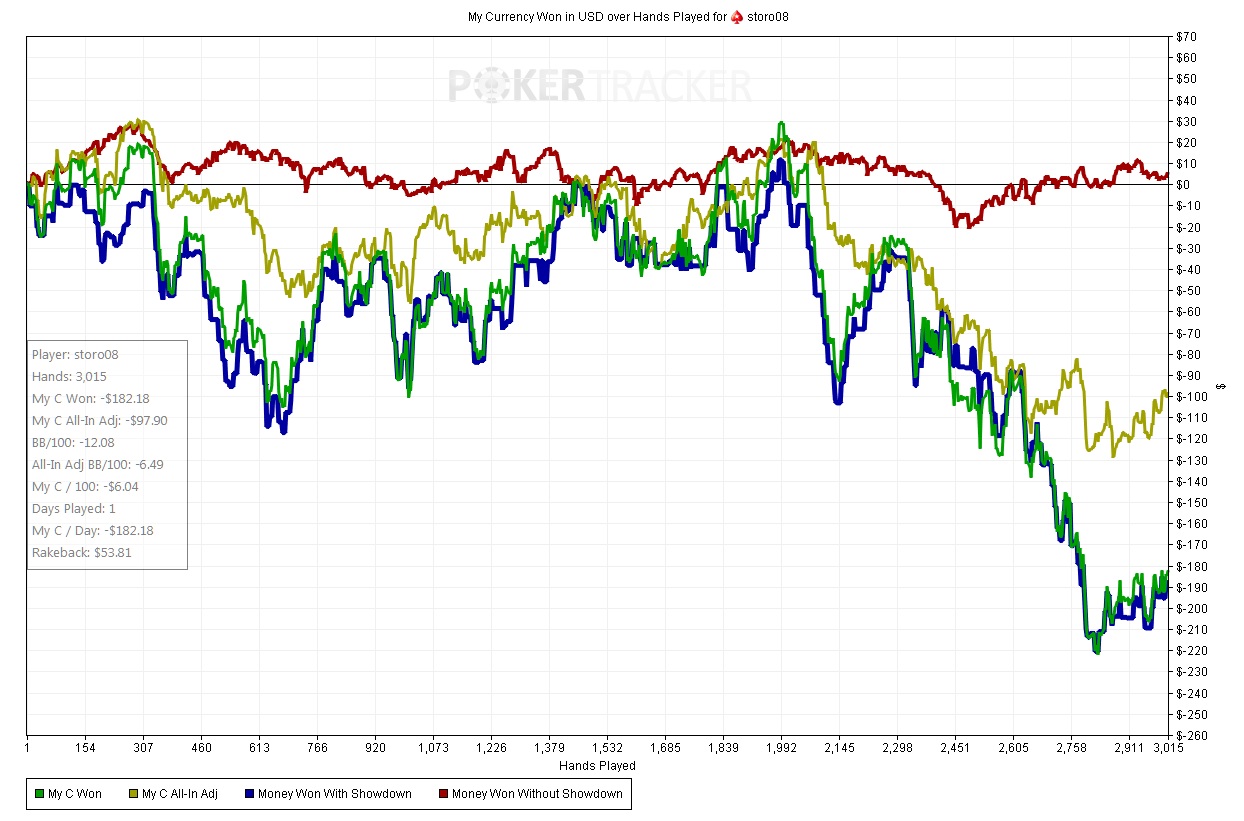This screenshot has height=821, width=1244.
Task: Click the blue Money Won With Showdown swatch
Action: pos(249,794)
